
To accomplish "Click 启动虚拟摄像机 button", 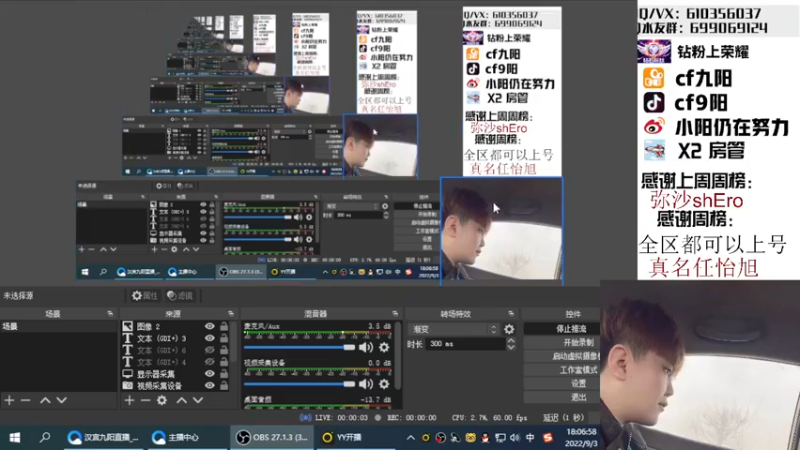I will (562, 356).
